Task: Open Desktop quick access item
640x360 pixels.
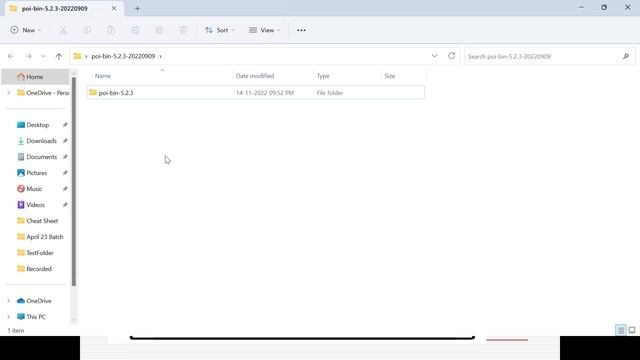Action: (33, 125)
